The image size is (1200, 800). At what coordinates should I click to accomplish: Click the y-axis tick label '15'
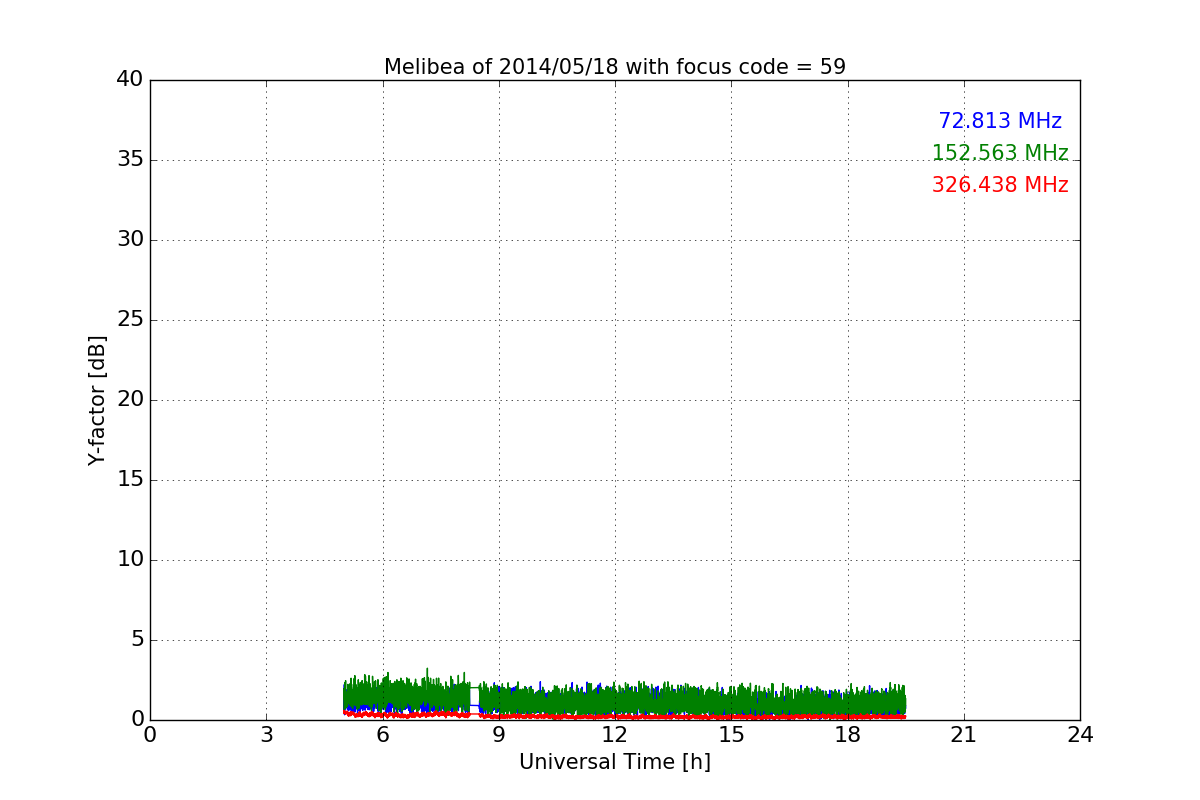point(130,480)
